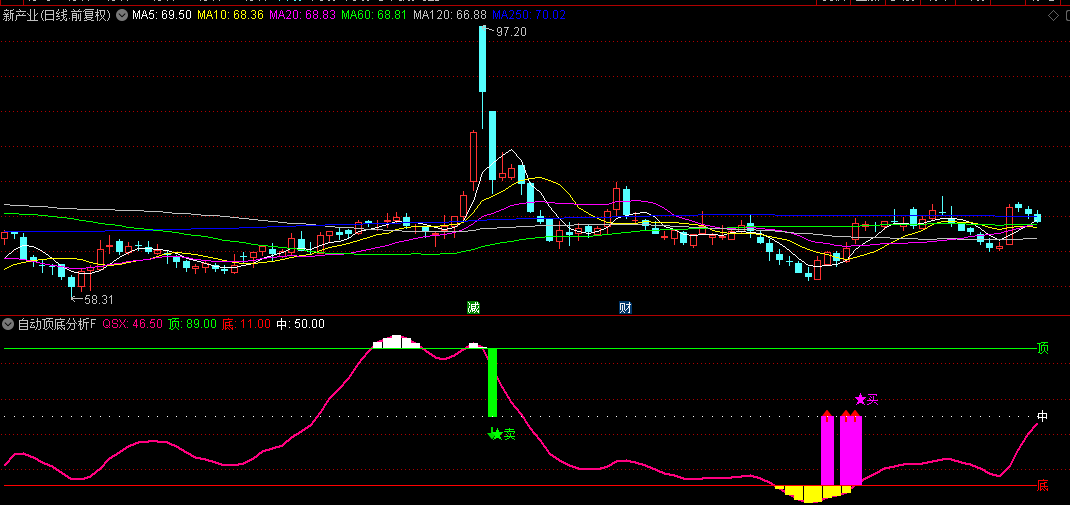Click the yellow bottom histogram area
The width and height of the screenshot is (1070, 505).
(x=812, y=493)
